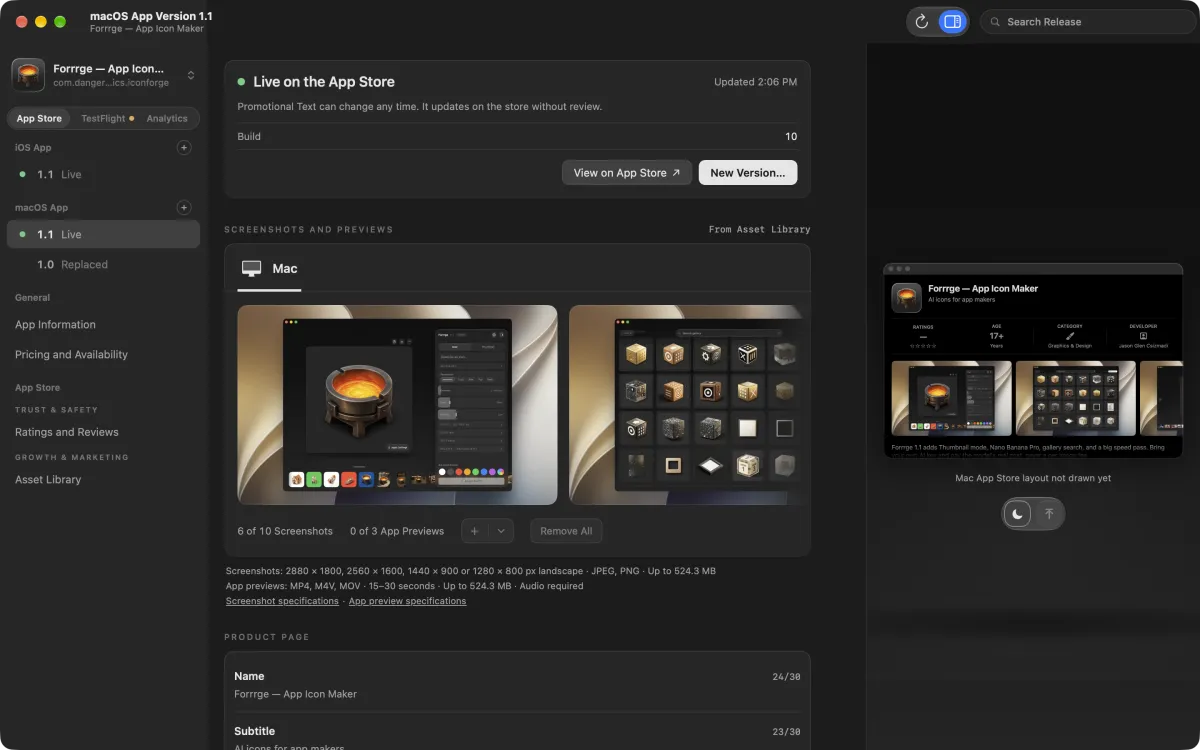The image size is (1200, 750).
Task: Click 'Mac App Store layout not drawn yet'
Action: (1033, 478)
